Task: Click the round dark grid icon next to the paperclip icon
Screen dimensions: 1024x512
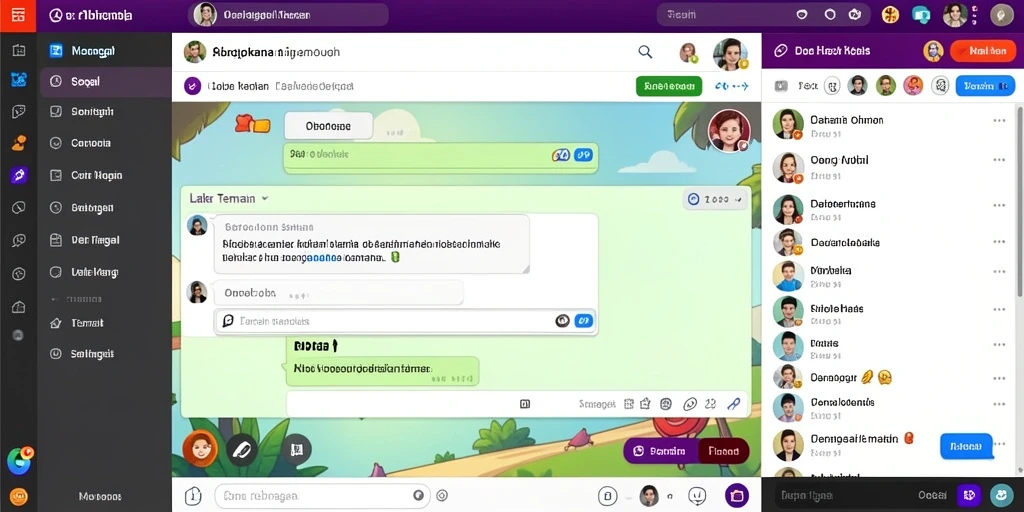Action: coord(297,449)
